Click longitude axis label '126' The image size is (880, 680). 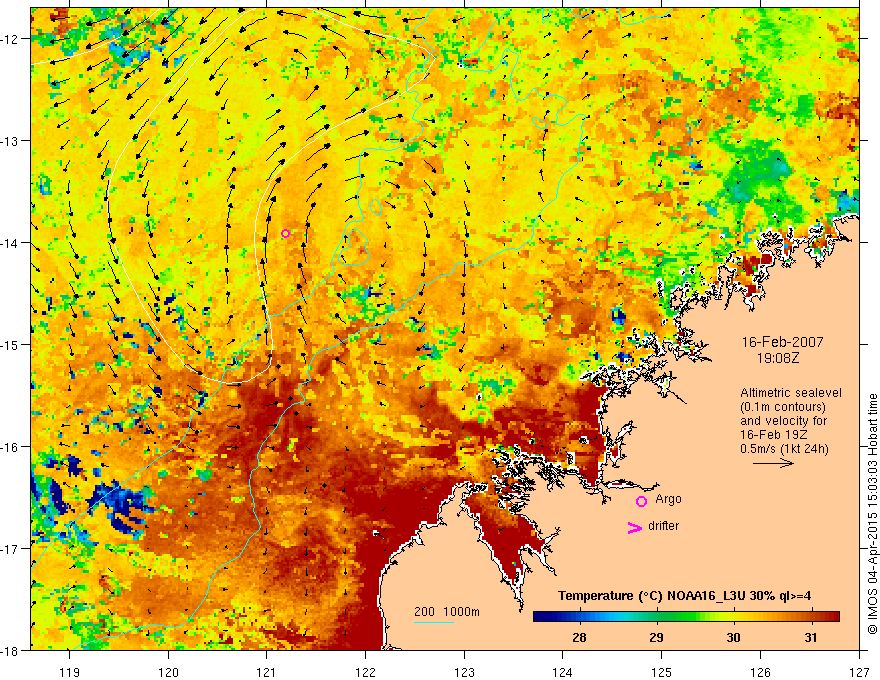tap(760, 672)
